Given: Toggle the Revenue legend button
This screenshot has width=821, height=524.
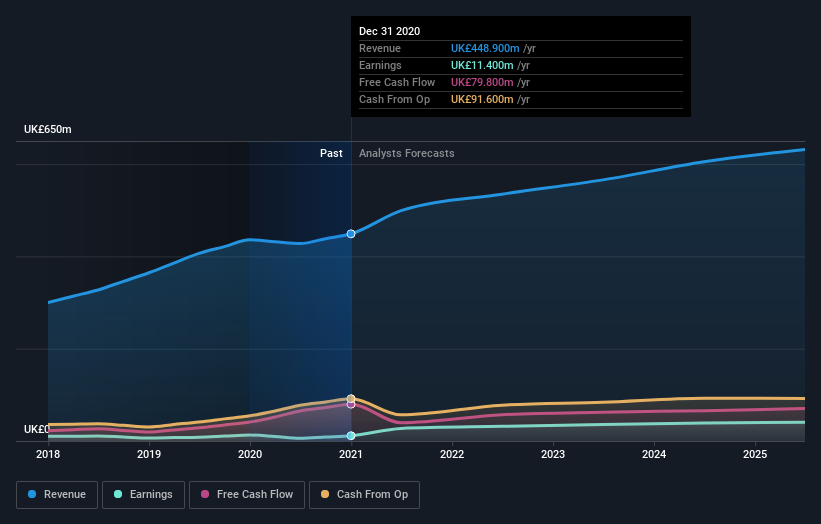Looking at the screenshot, I should pos(57,495).
